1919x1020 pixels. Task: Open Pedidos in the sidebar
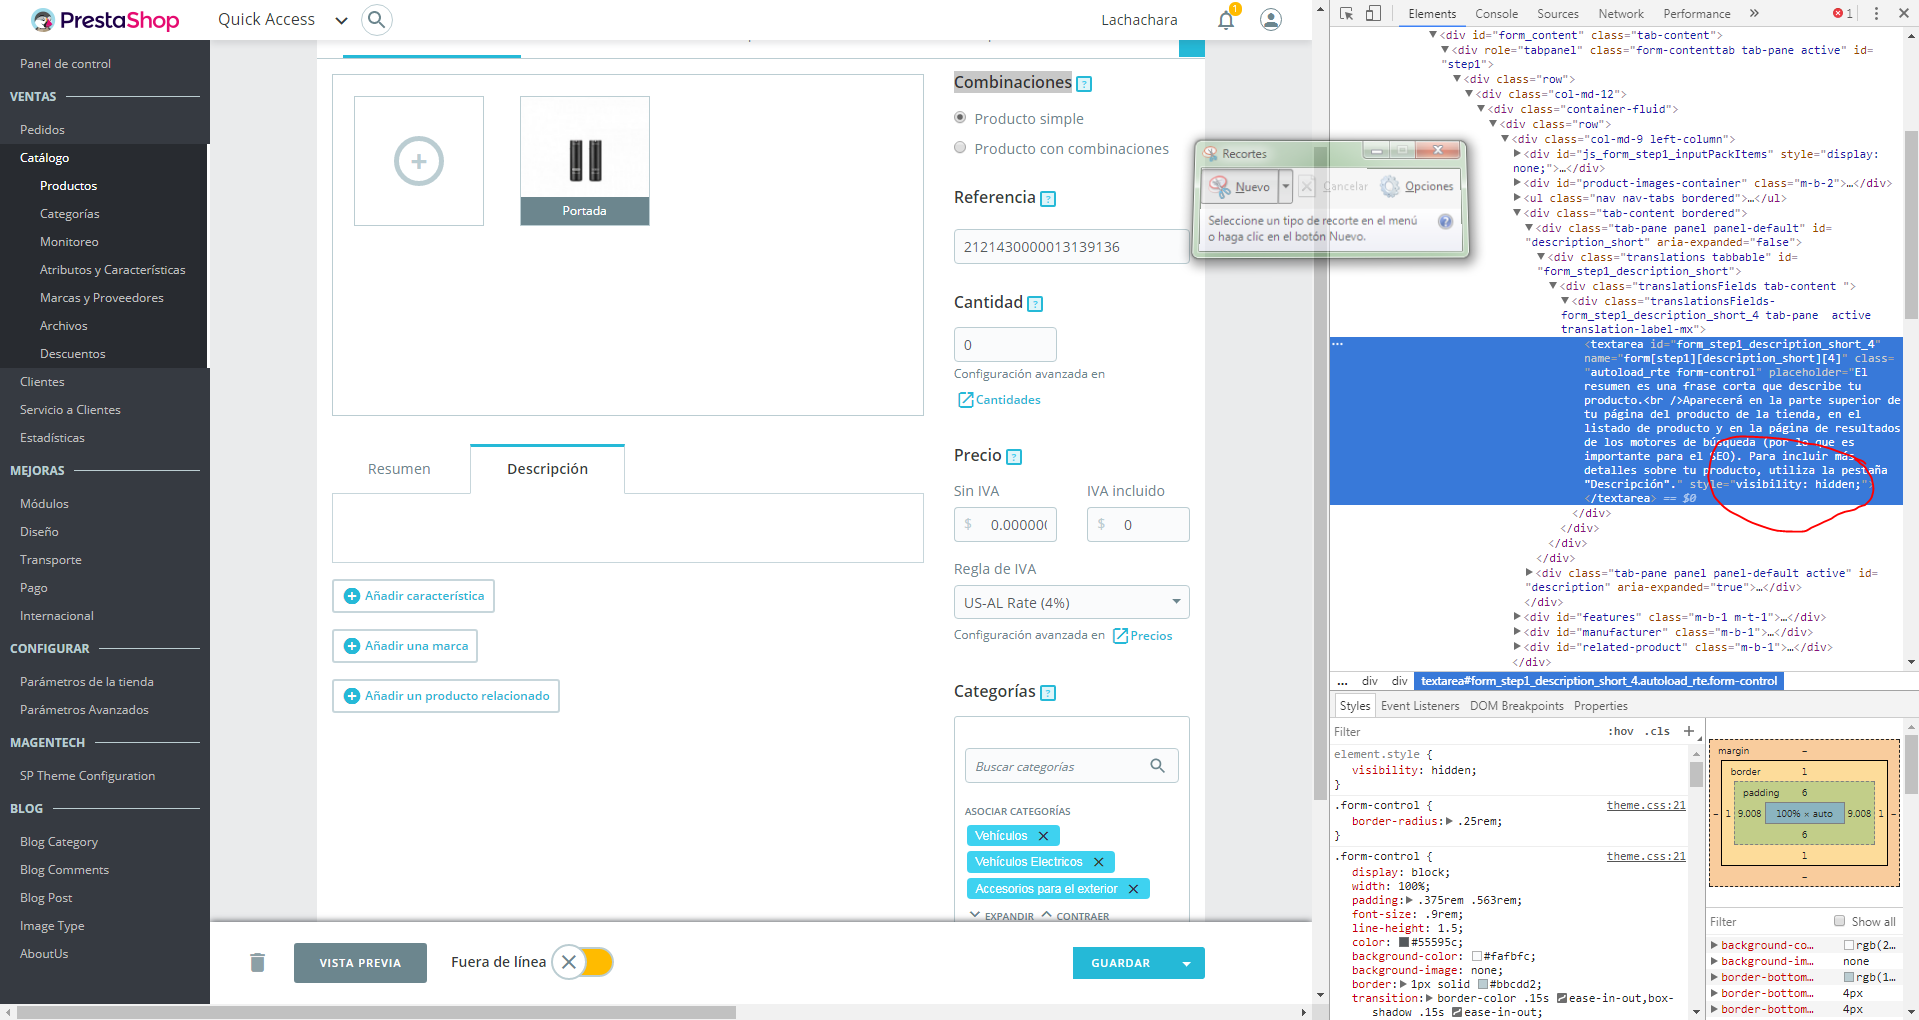coord(42,130)
